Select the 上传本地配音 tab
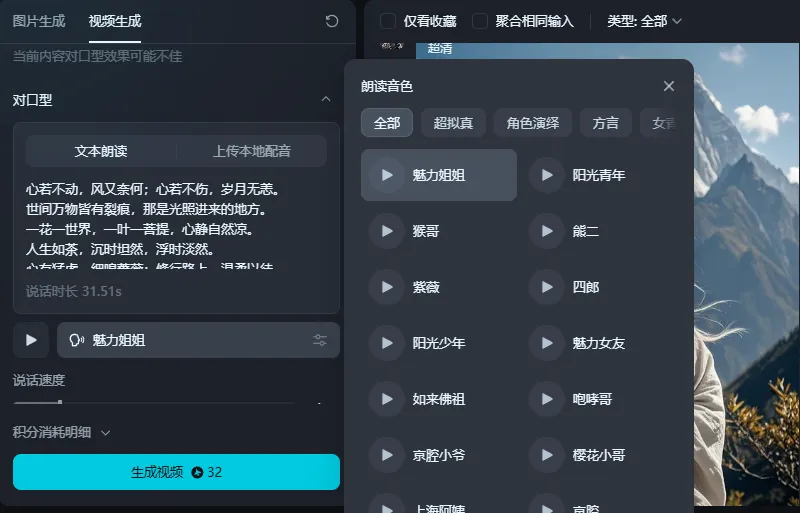Screen dimensions: 800x513 [x=252, y=151]
